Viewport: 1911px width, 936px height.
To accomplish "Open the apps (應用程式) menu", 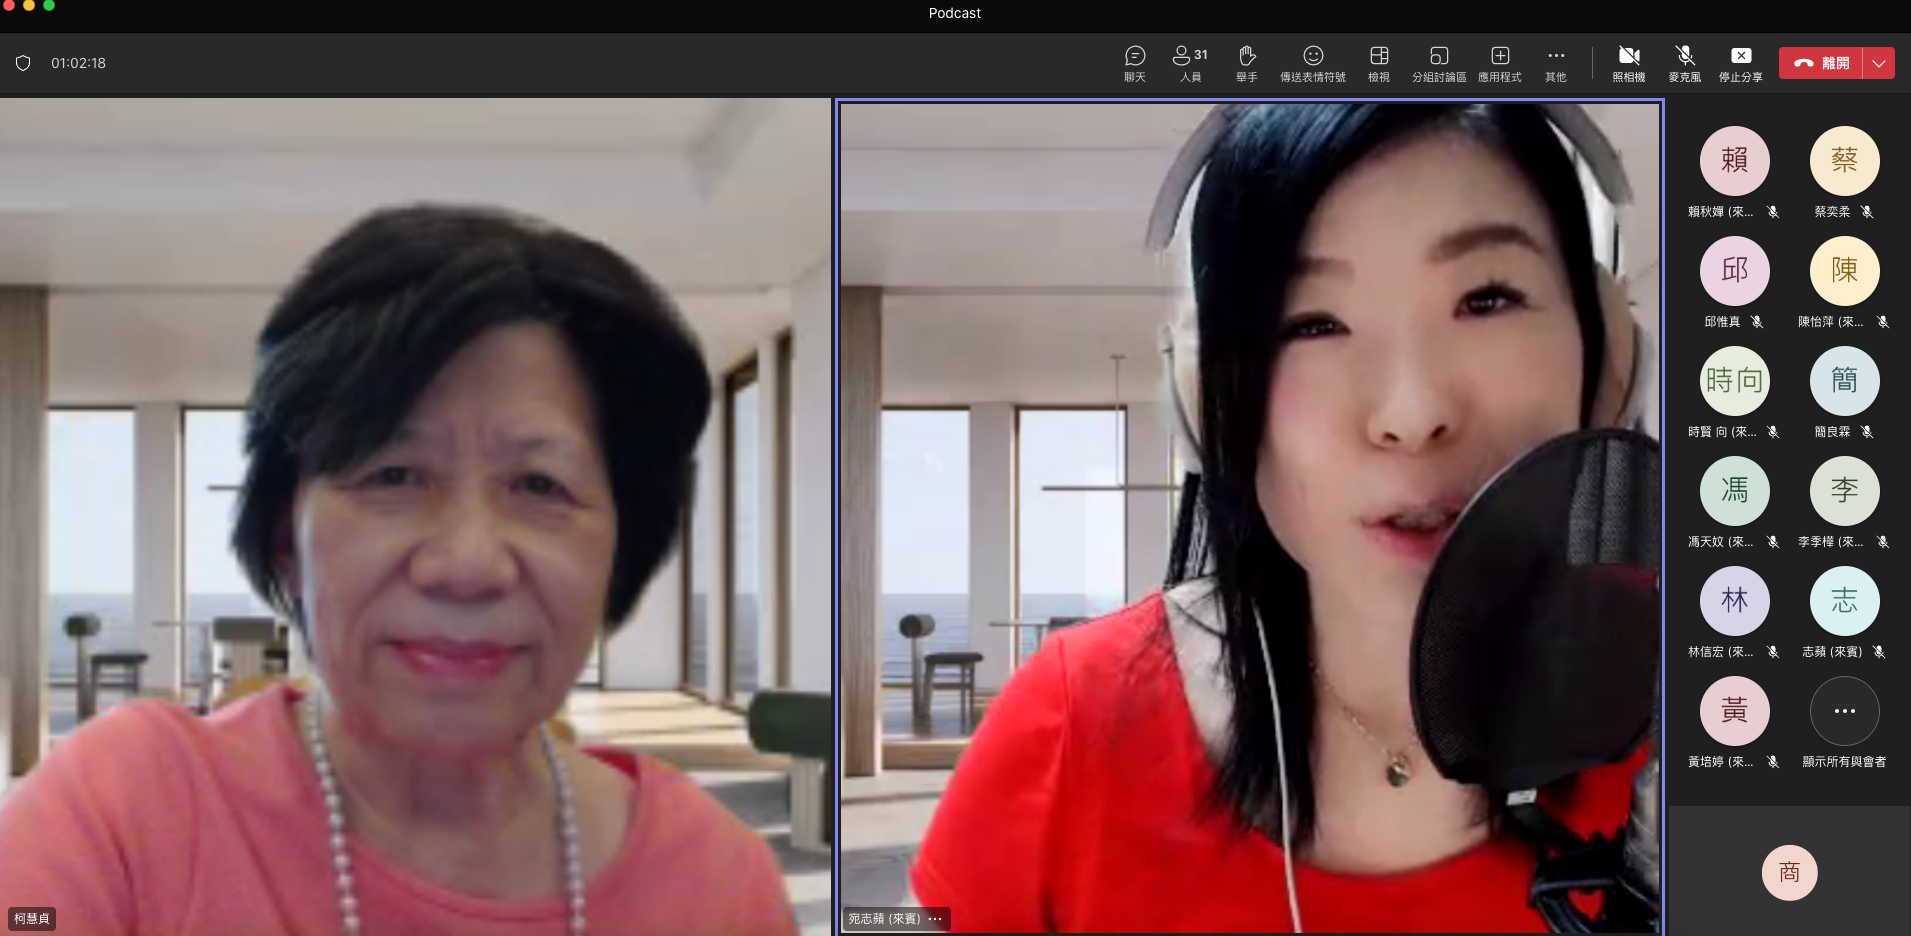I will pyautogui.click(x=1500, y=63).
